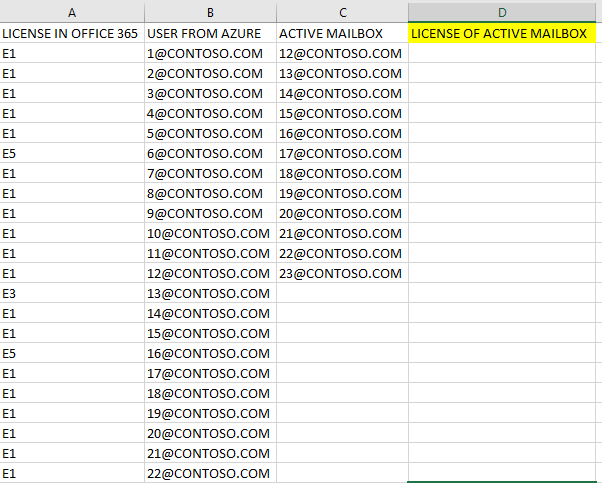This screenshot has height=483, width=602.
Task: Select 15@CONTOSO.COM in ACTIVE MAILBOX column
Action: pyautogui.click(x=342, y=113)
